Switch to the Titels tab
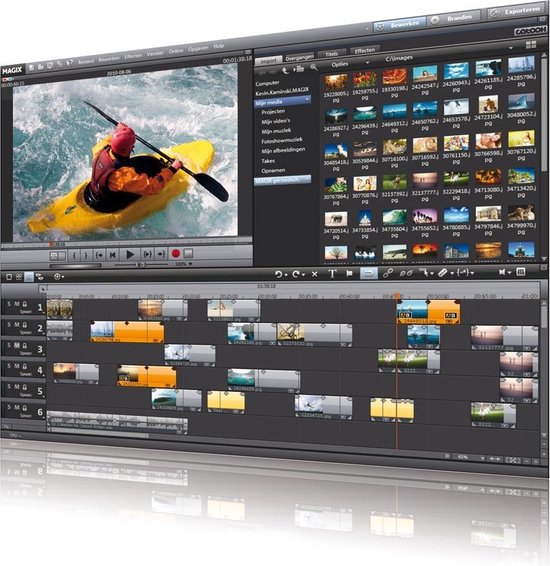Screen dimensions: 550x566 point(332,54)
